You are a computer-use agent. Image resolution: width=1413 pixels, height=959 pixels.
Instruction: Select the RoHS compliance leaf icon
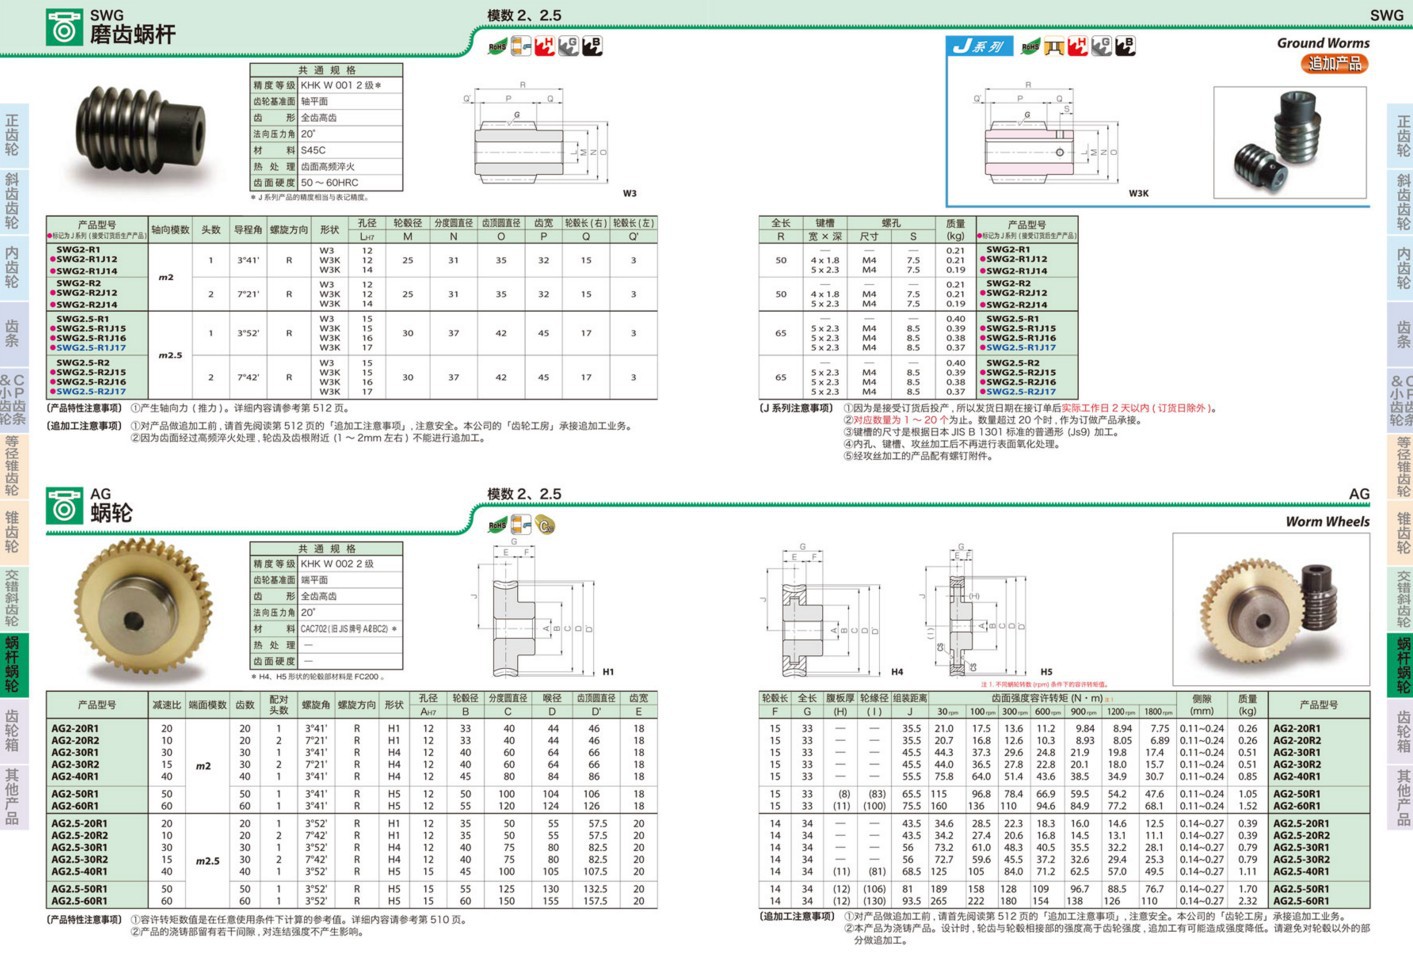click(x=499, y=45)
